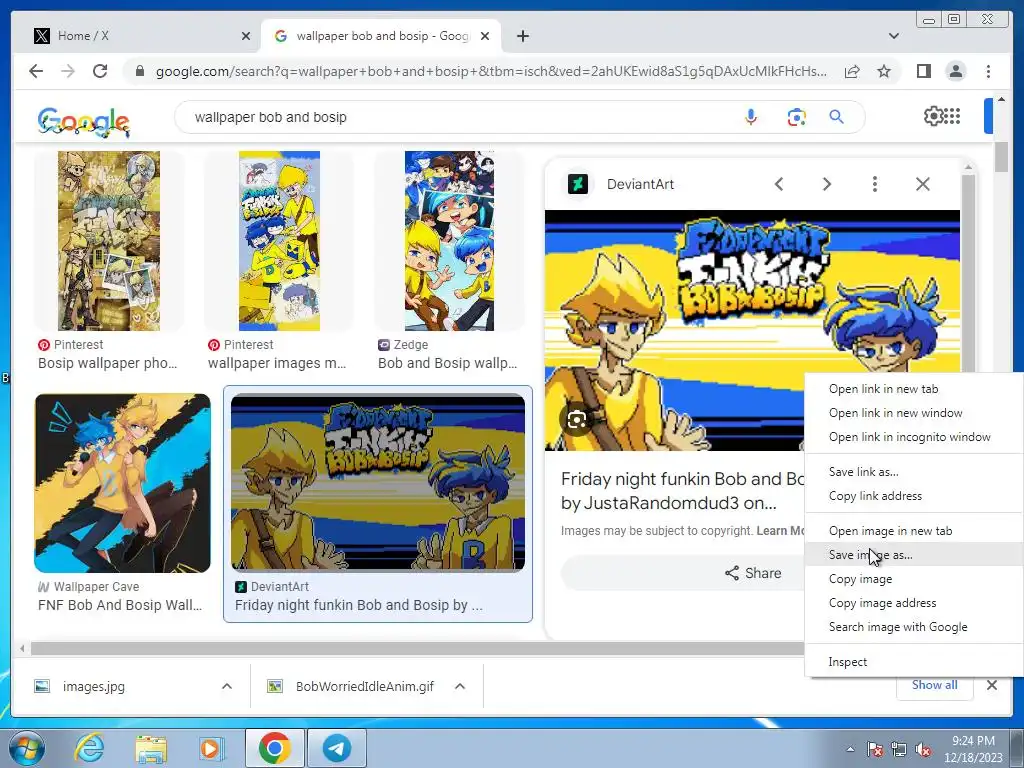Click Show all downloads
This screenshot has width=1024, height=768.
click(935, 684)
